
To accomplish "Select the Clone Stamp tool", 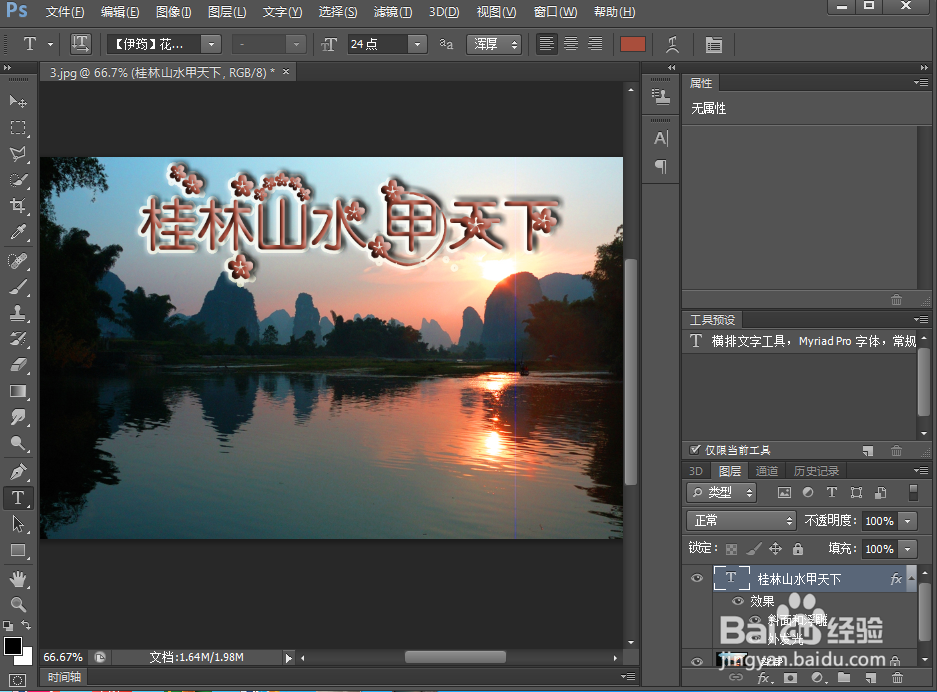I will click(18, 313).
